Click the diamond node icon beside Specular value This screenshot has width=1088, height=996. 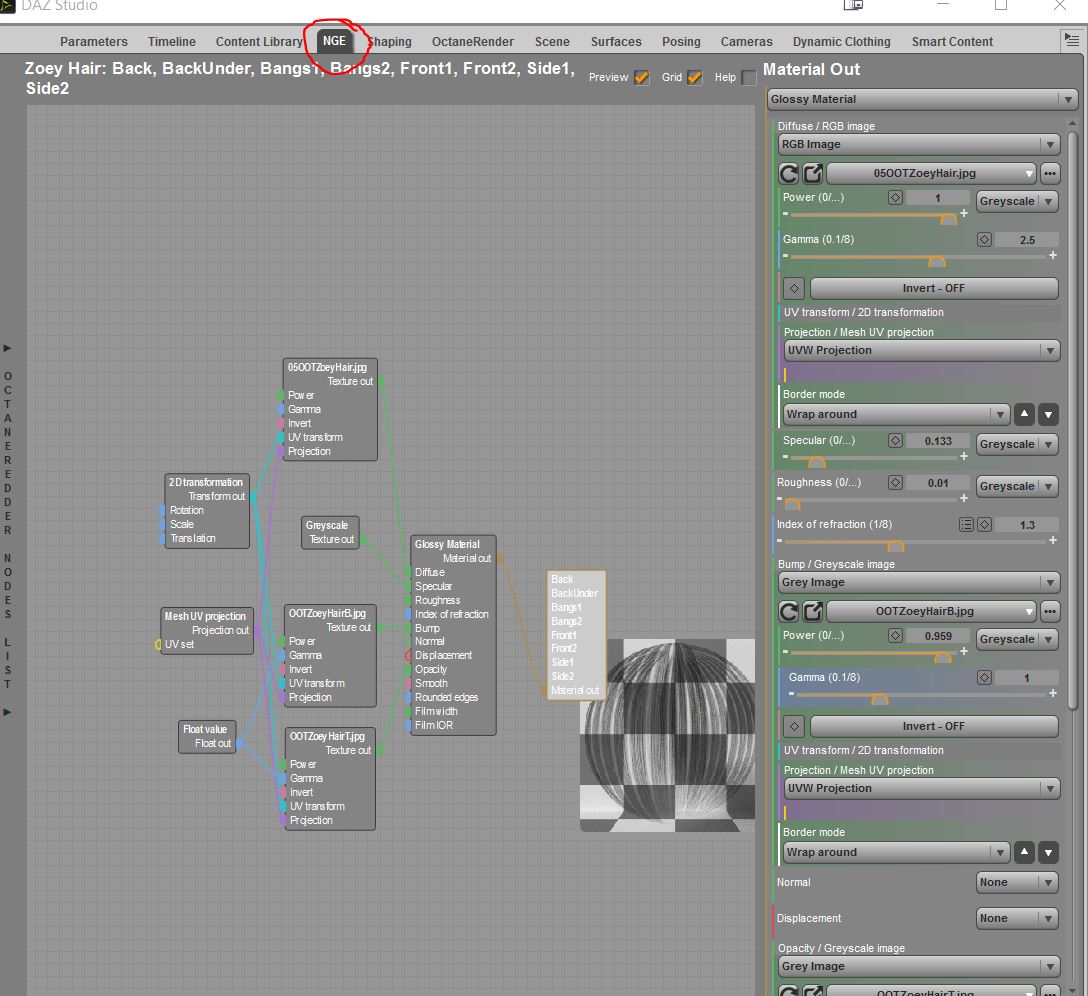point(895,441)
